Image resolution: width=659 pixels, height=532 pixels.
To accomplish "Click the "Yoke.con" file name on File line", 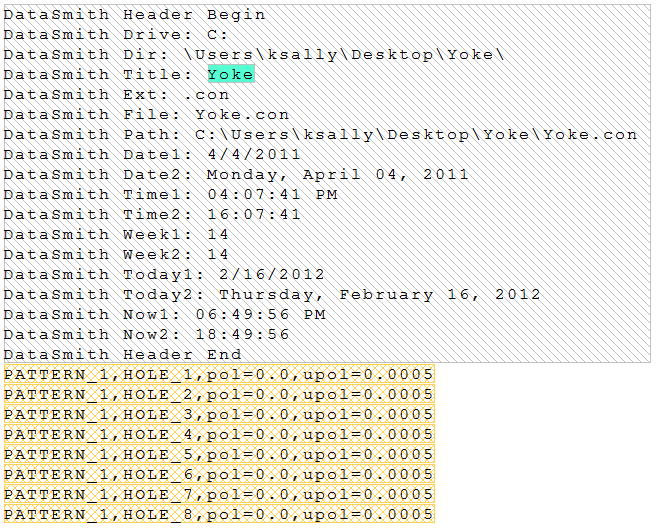I will 242,114.
